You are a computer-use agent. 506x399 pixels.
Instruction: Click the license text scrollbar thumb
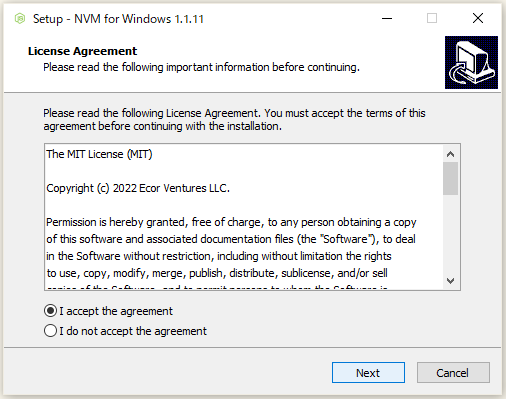coord(450,178)
